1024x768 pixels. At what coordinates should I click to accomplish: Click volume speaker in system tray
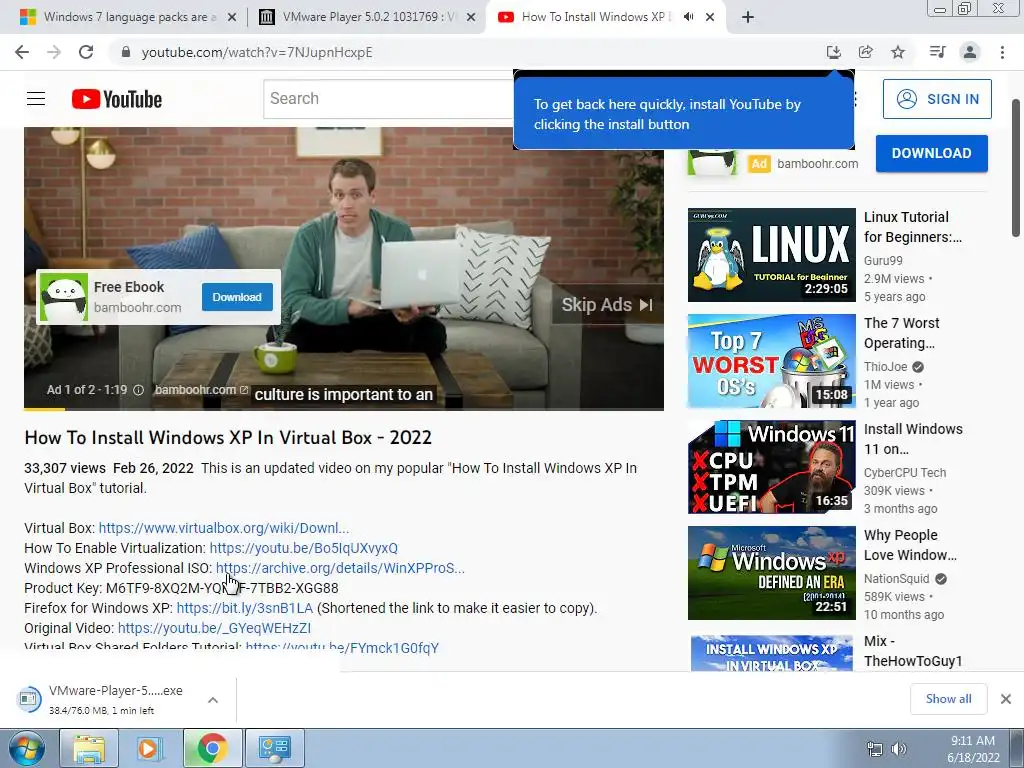click(x=899, y=749)
